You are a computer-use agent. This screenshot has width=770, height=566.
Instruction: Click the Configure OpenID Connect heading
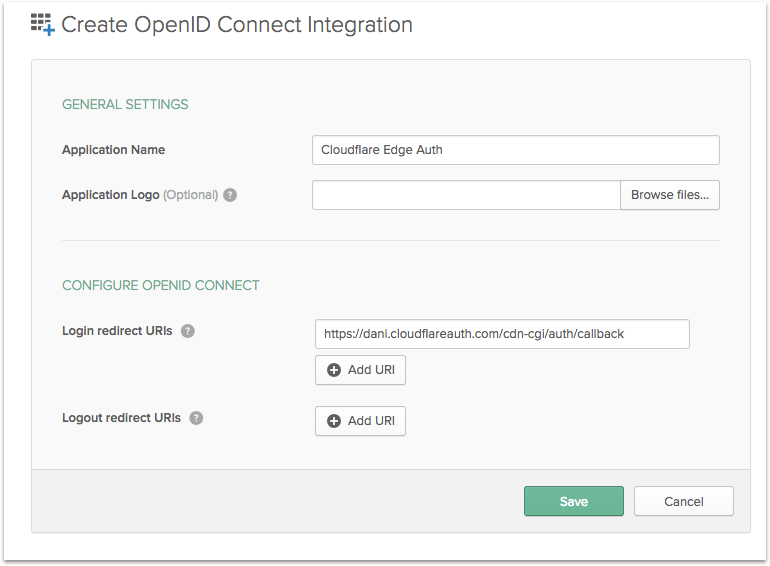coord(161,285)
